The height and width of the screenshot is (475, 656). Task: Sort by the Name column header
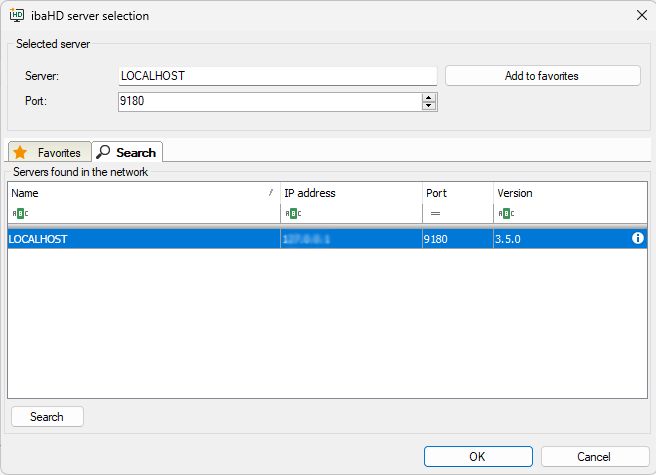[144, 193]
